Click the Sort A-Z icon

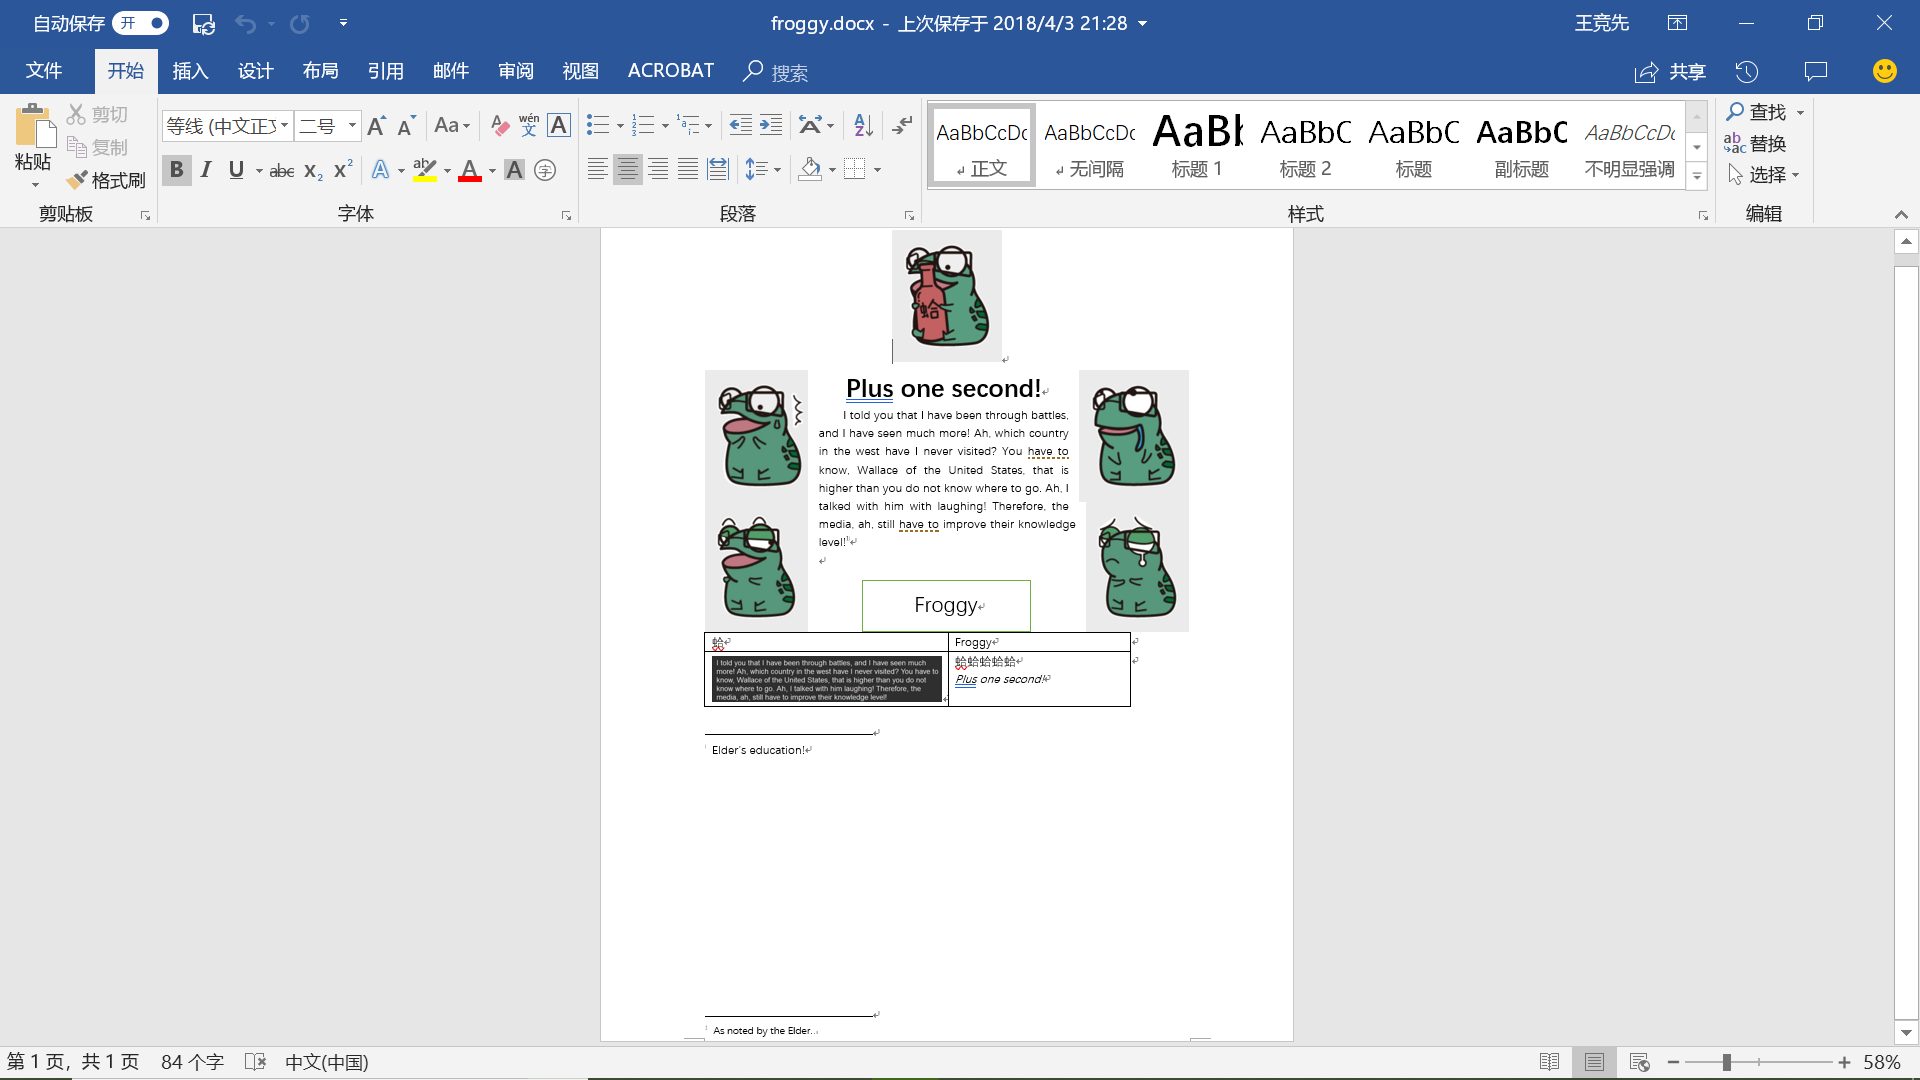point(863,126)
